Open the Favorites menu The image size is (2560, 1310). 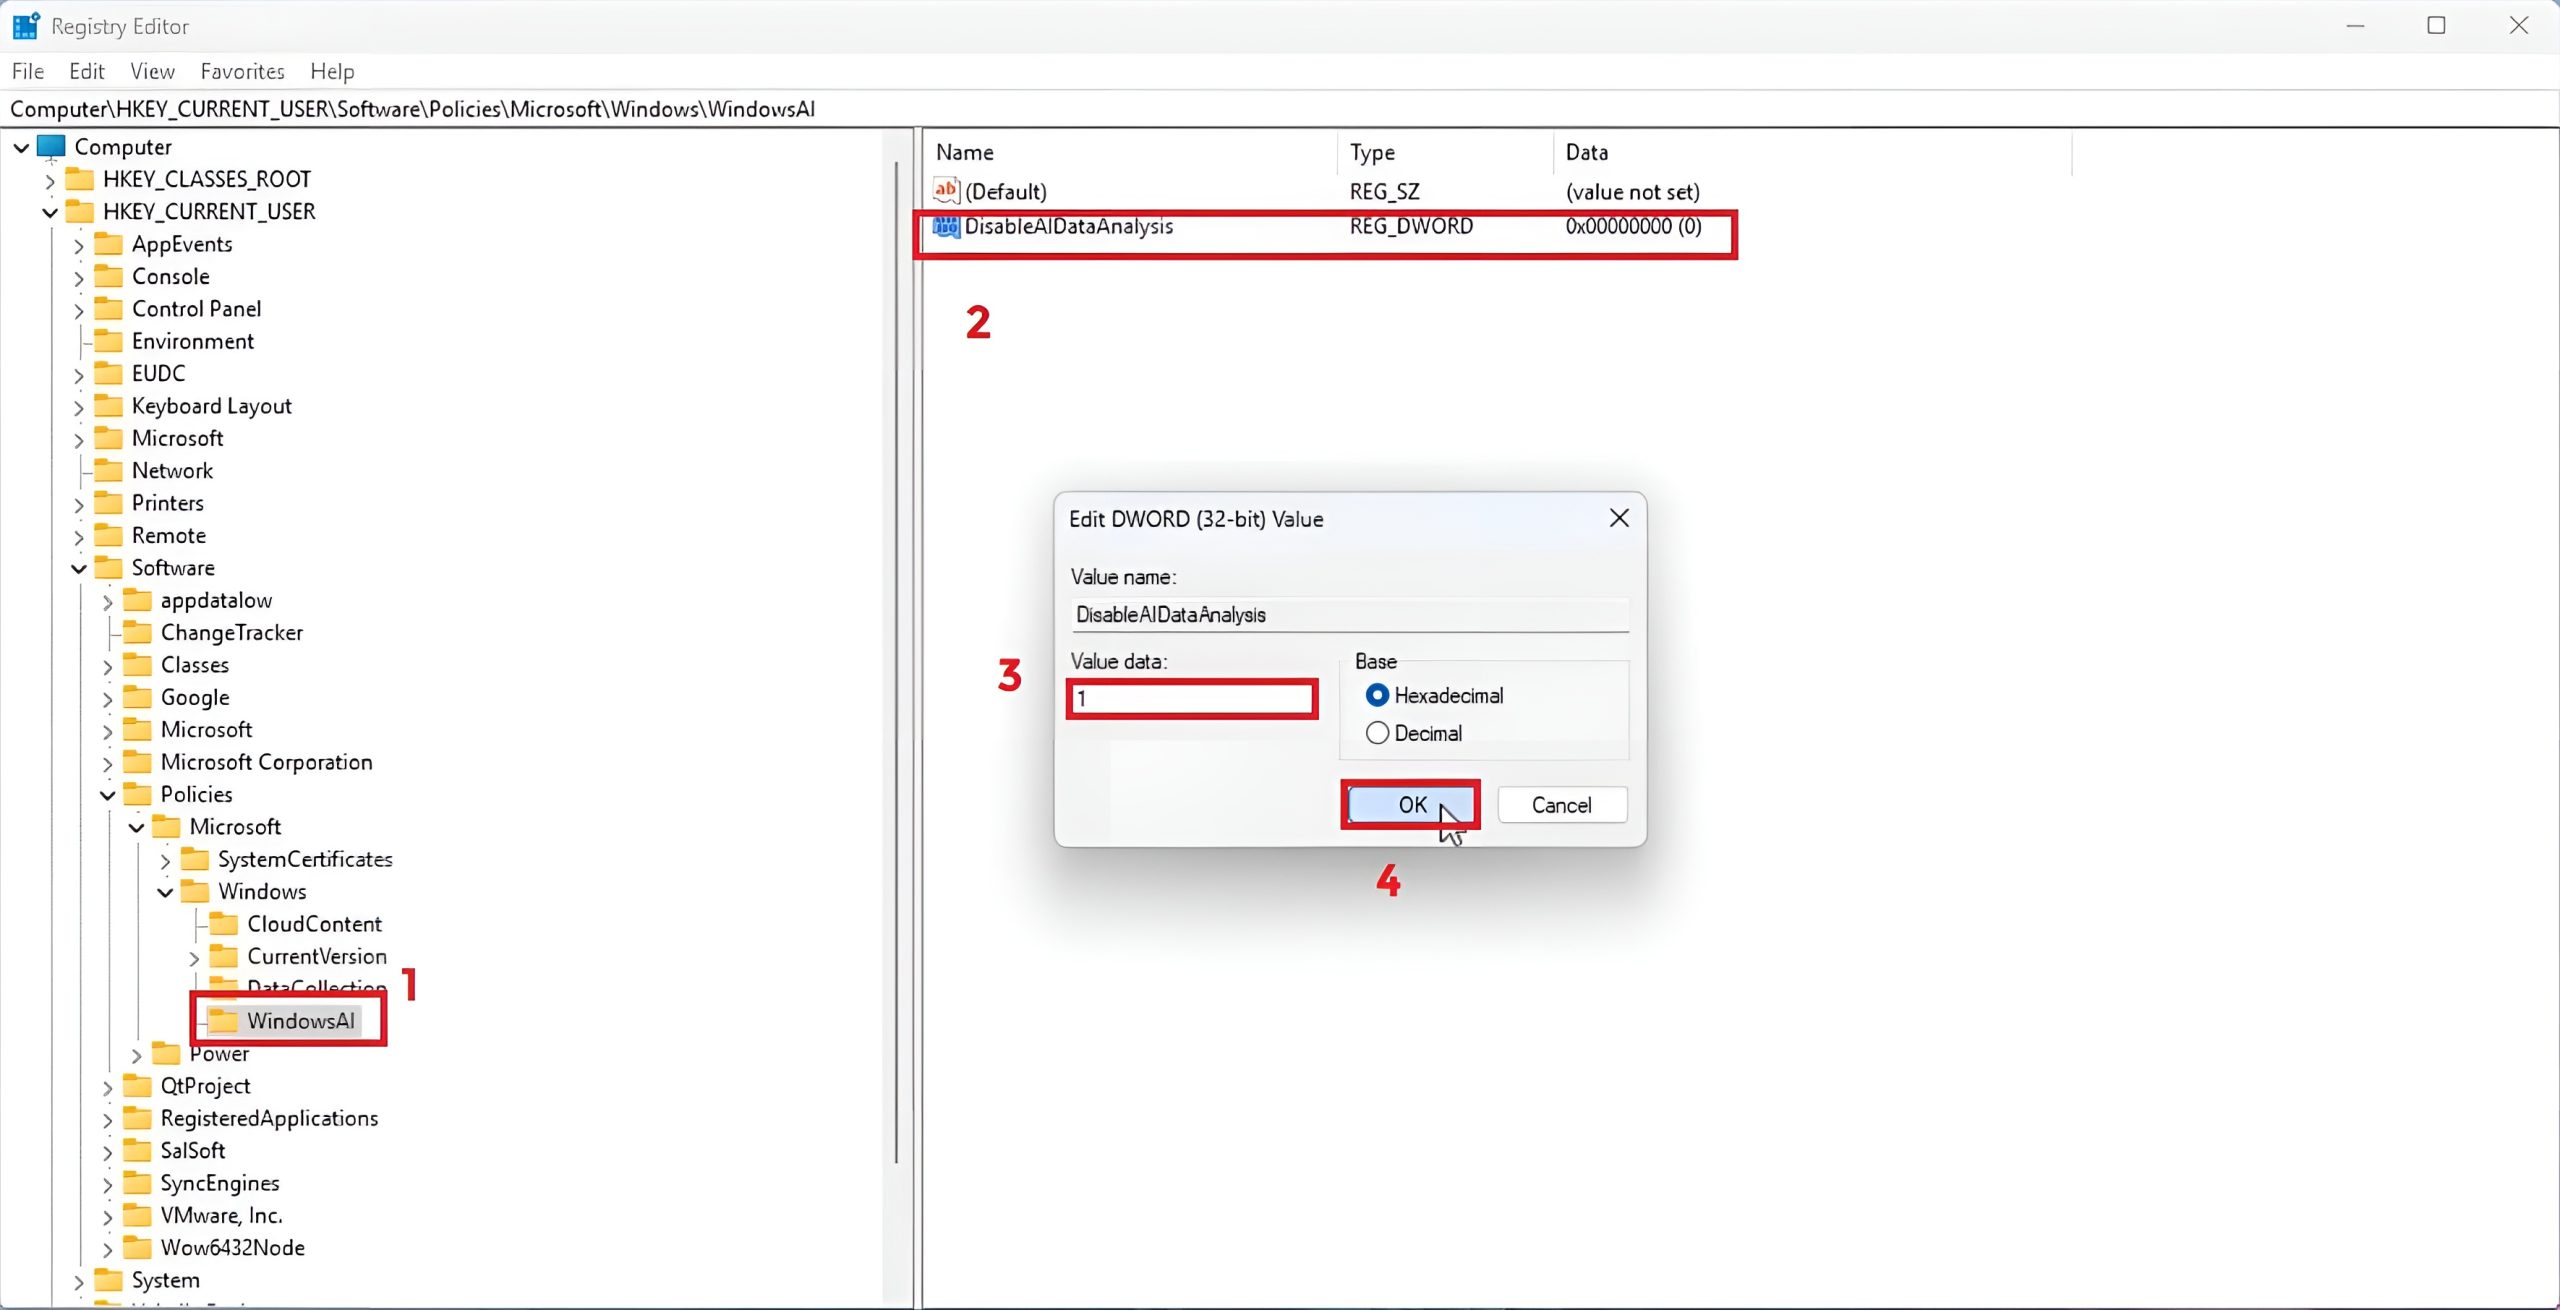242,71
